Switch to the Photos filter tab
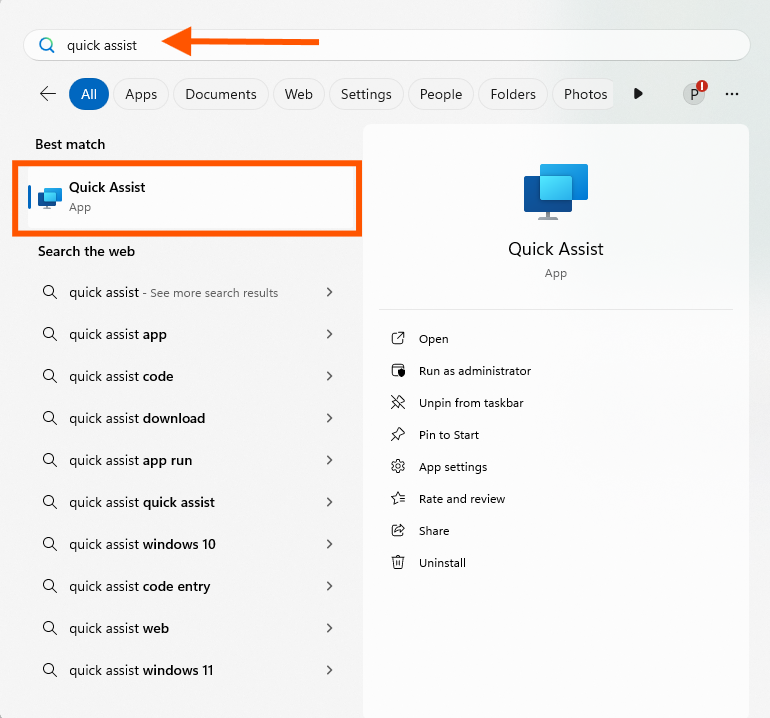 [583, 94]
